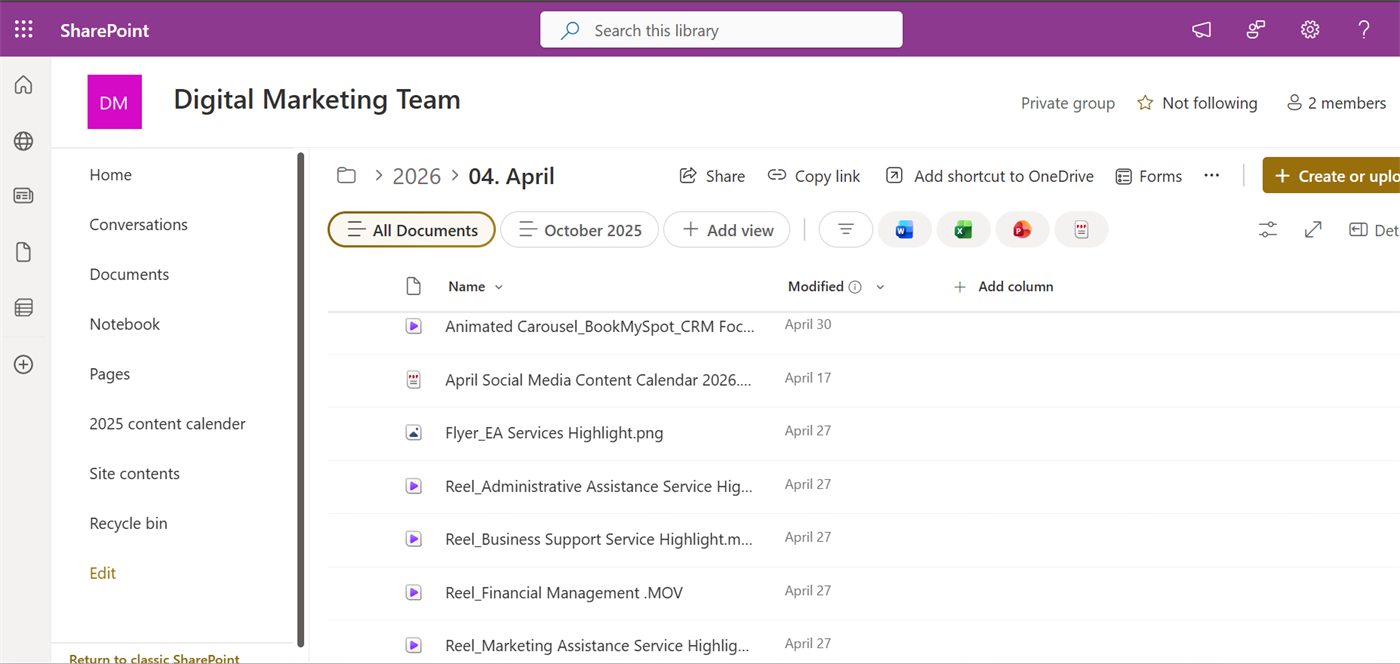Navigate to the 2026 breadcrumb folder
This screenshot has height=664, width=1400.
coord(416,176)
